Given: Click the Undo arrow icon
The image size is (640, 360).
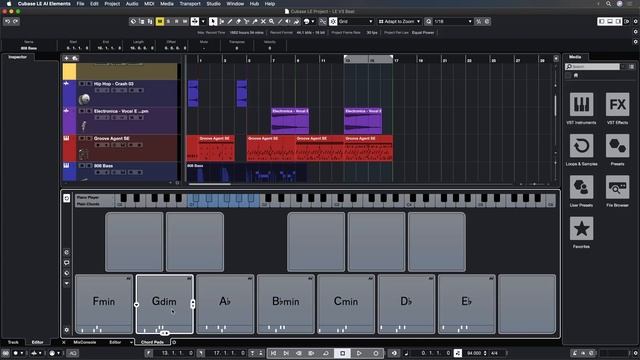Looking at the screenshot, I should coord(7,21).
